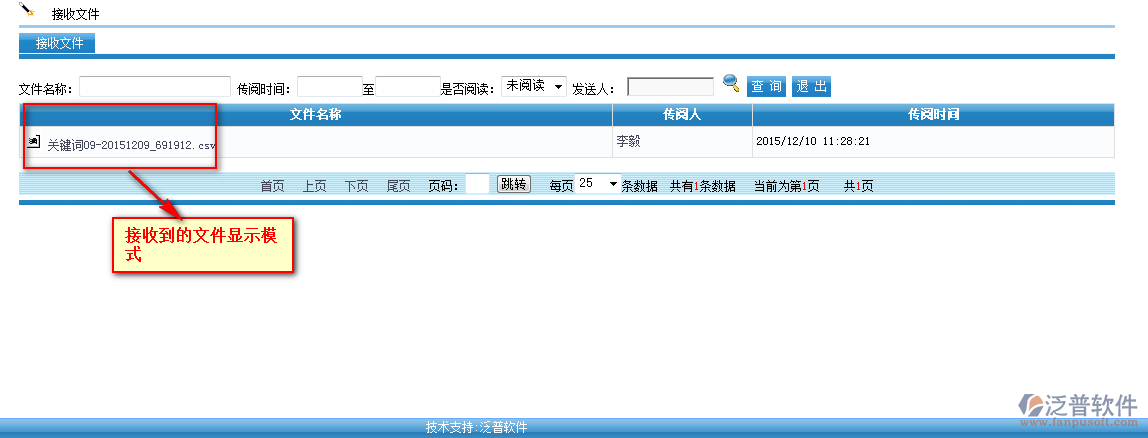Click the pen icon next to 接收文件 title
The height and width of the screenshot is (438, 1148).
tap(27, 10)
